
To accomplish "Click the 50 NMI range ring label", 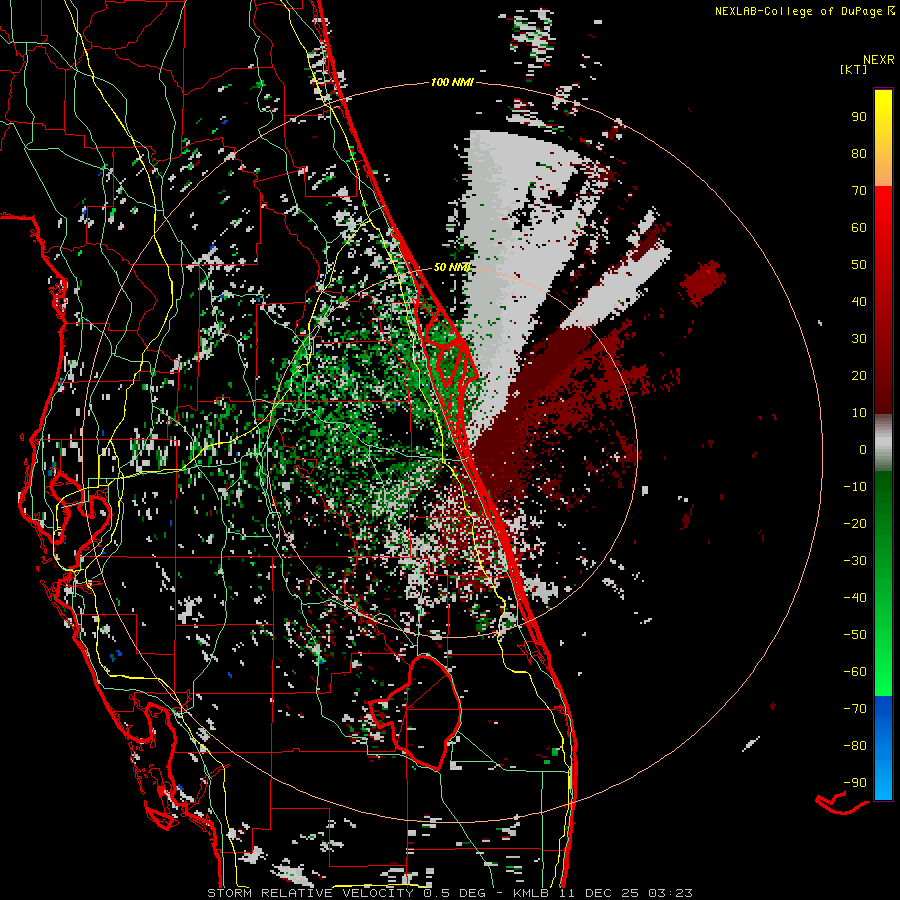I will pyautogui.click(x=452, y=267).
